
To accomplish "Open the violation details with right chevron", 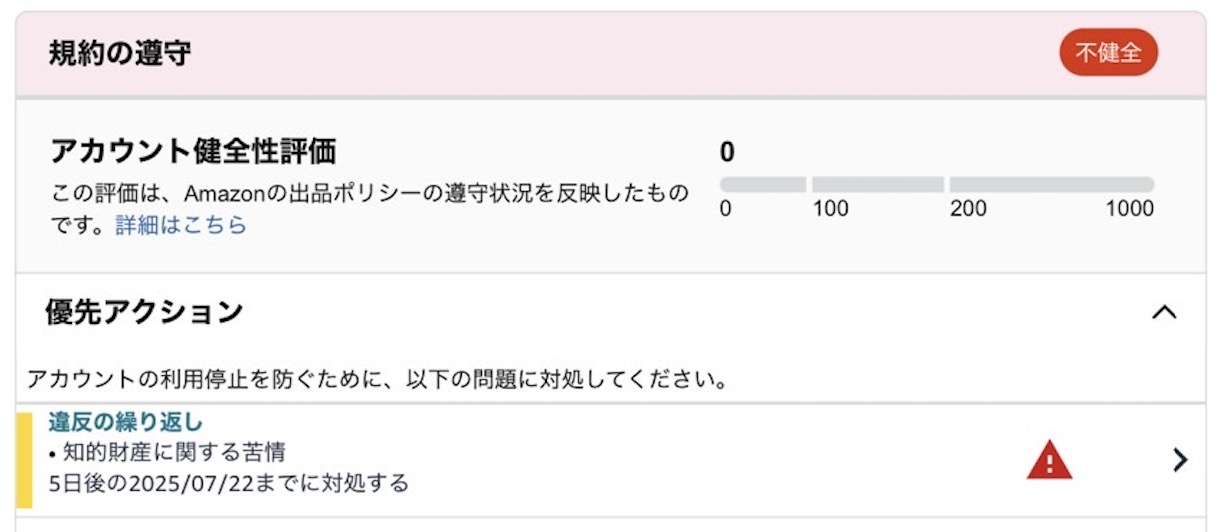I will pyautogui.click(x=1181, y=460).
